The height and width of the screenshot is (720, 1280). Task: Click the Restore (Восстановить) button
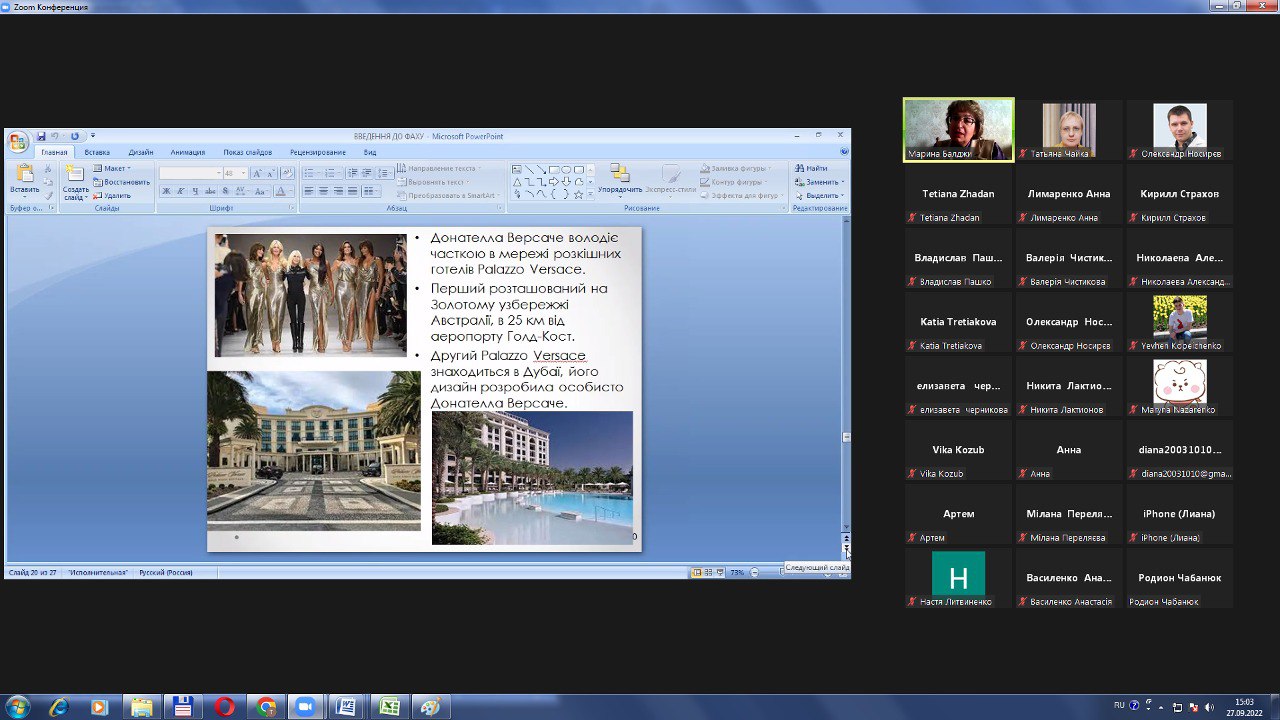pos(121,182)
